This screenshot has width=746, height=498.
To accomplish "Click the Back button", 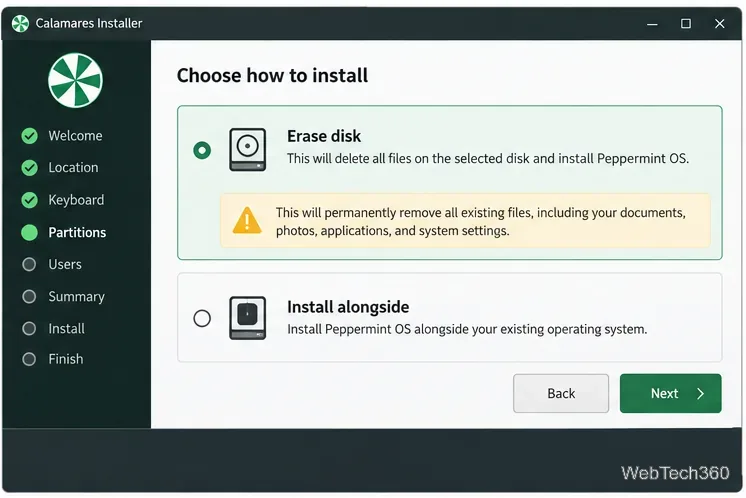I will pyautogui.click(x=561, y=393).
